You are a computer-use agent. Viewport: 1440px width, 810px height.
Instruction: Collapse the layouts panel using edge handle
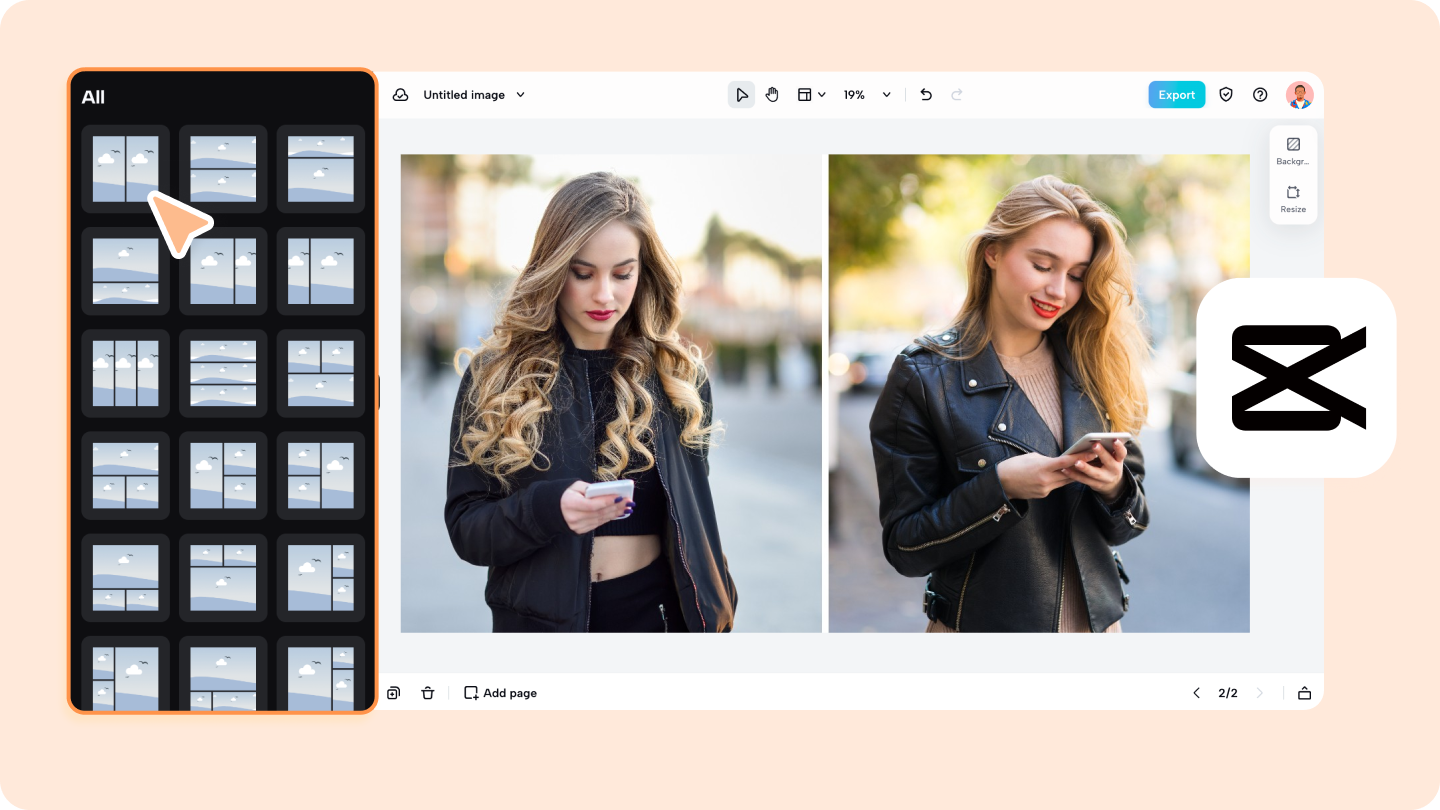[x=378, y=393]
